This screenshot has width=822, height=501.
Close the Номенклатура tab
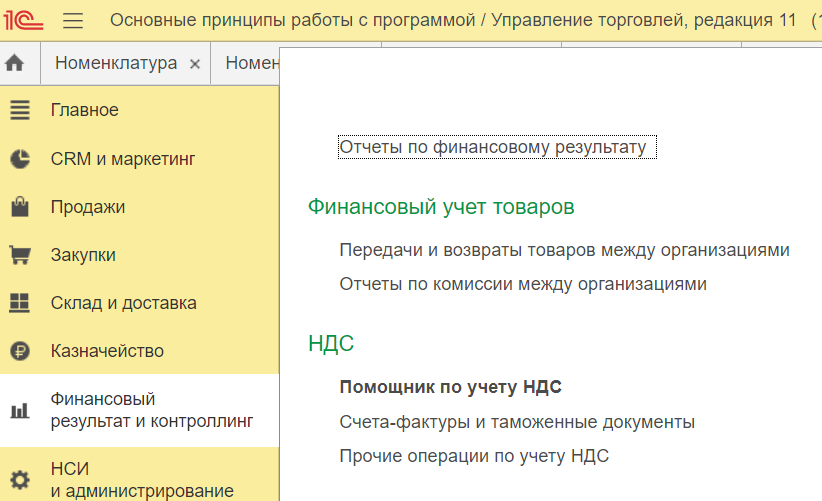[x=195, y=63]
